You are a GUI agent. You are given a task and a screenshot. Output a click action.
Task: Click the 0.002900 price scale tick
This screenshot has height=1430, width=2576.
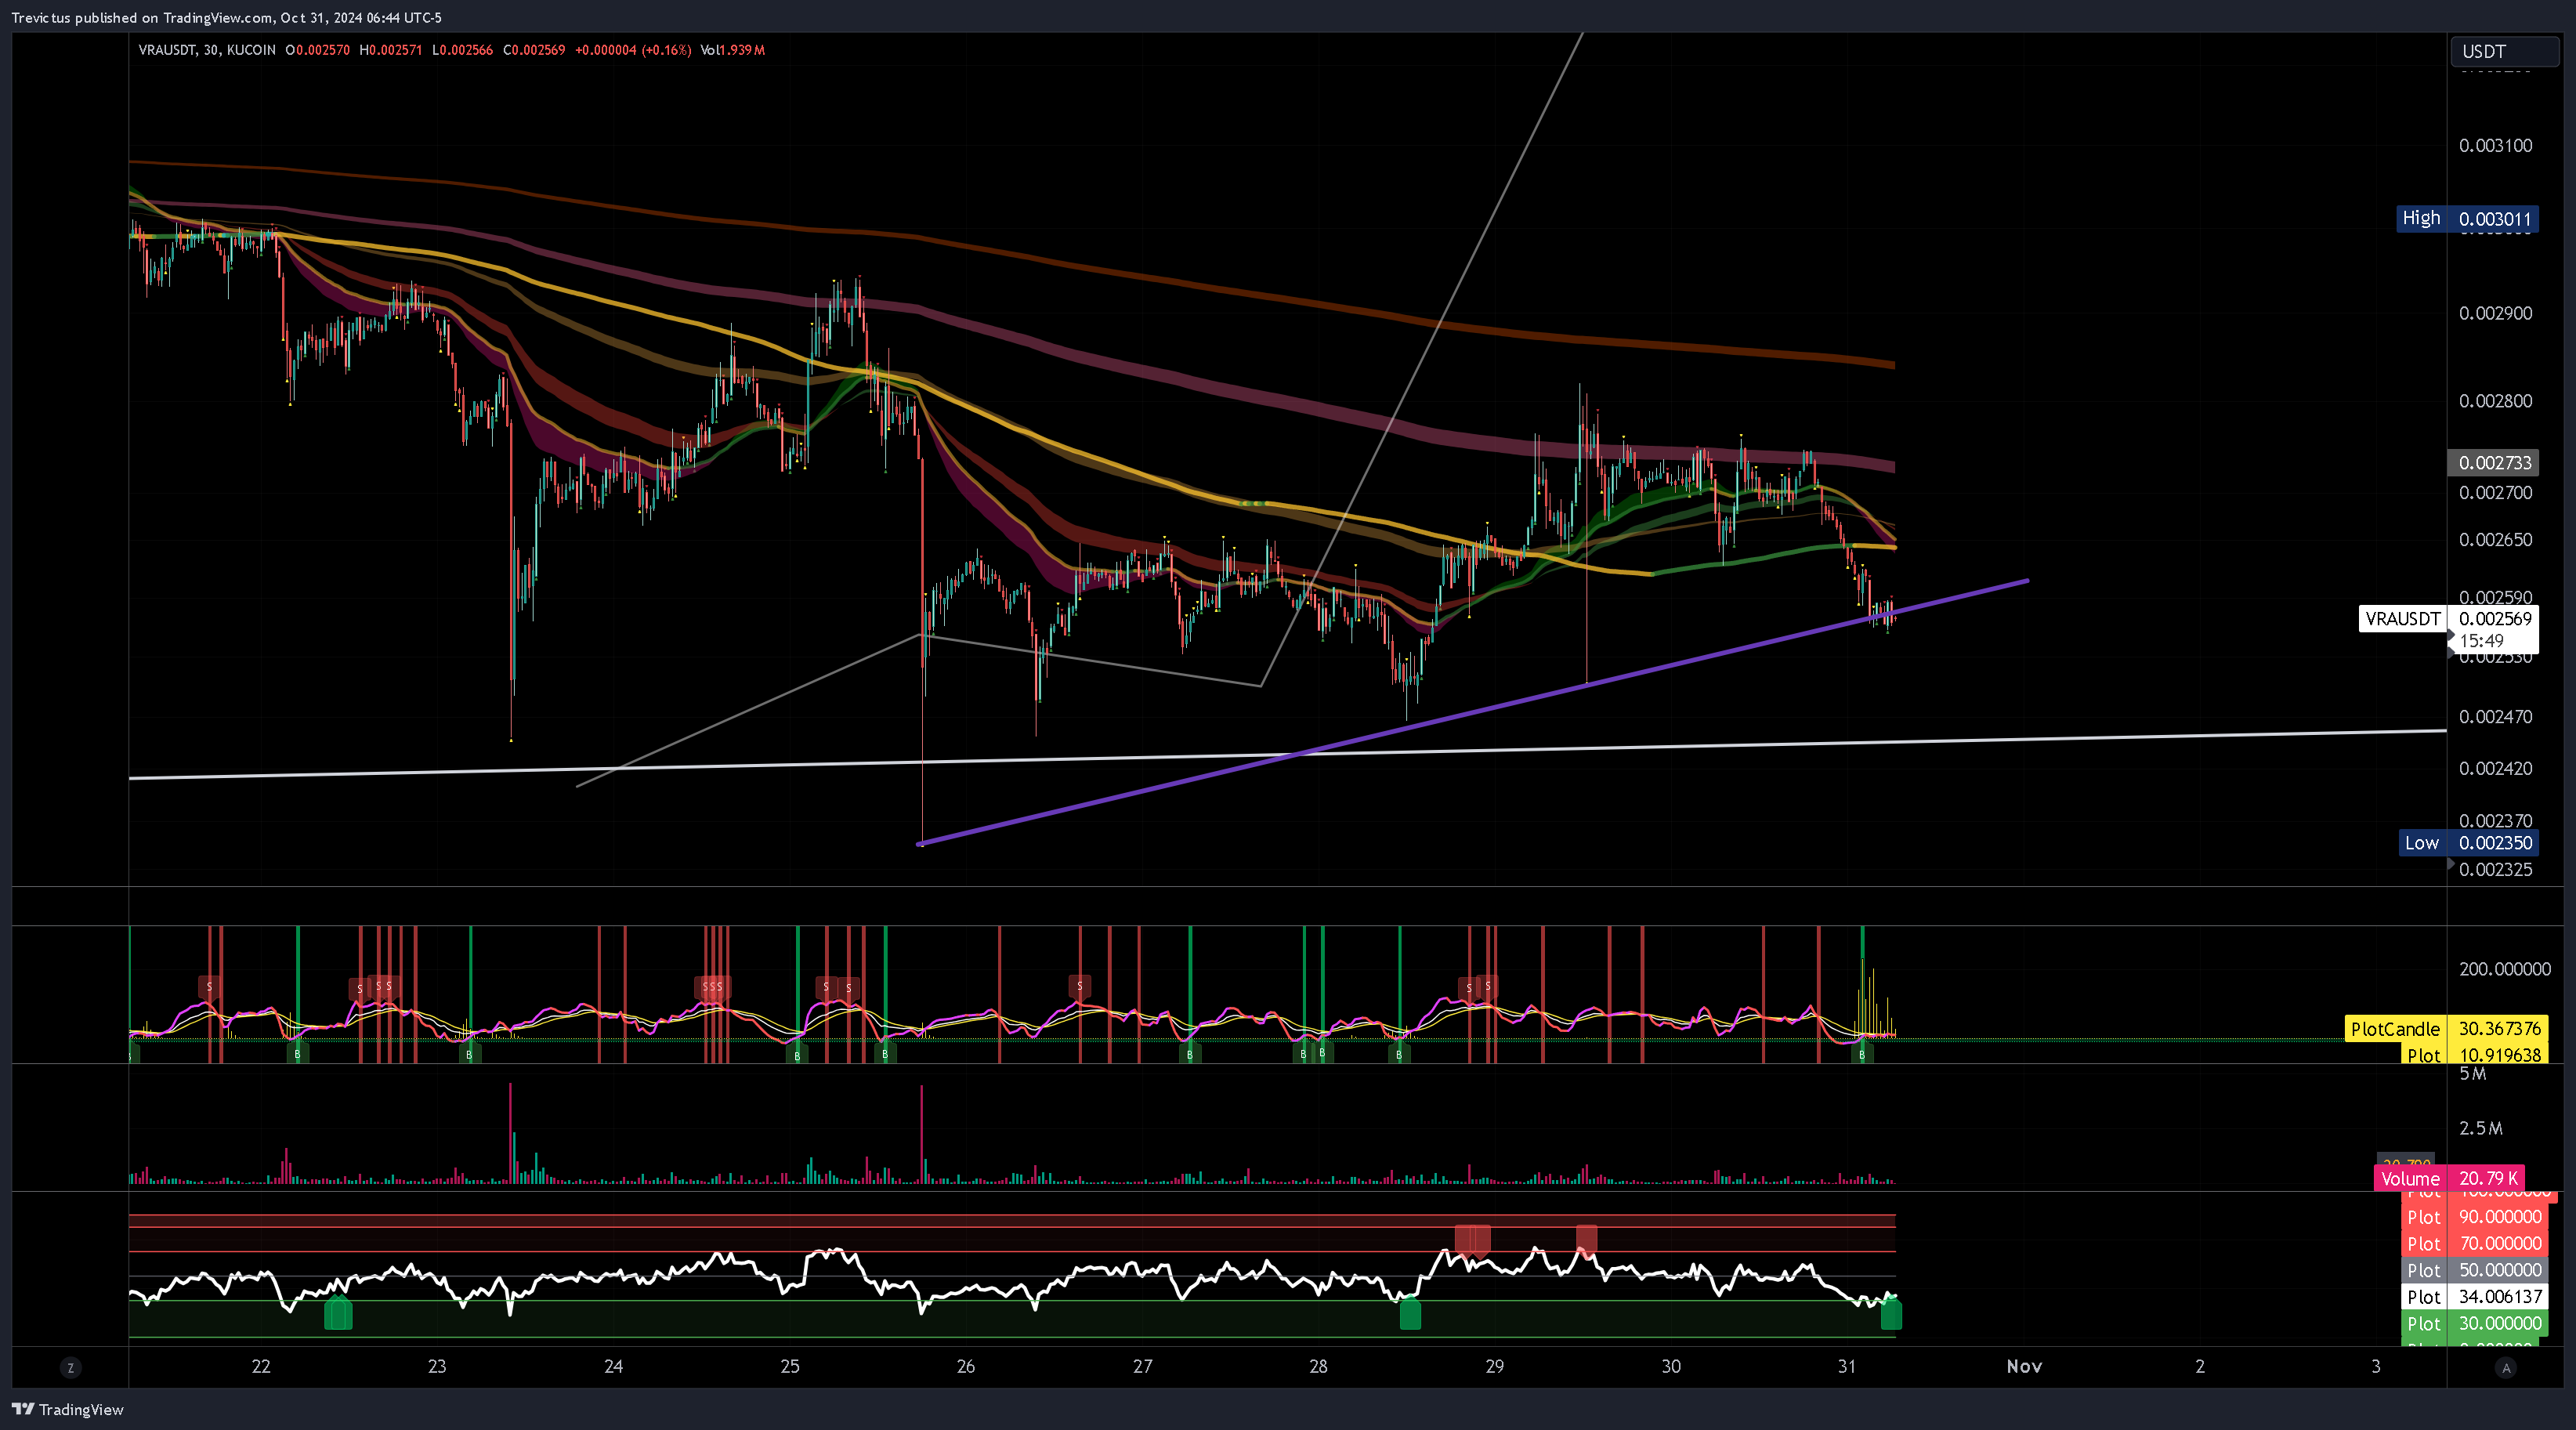tap(2495, 314)
